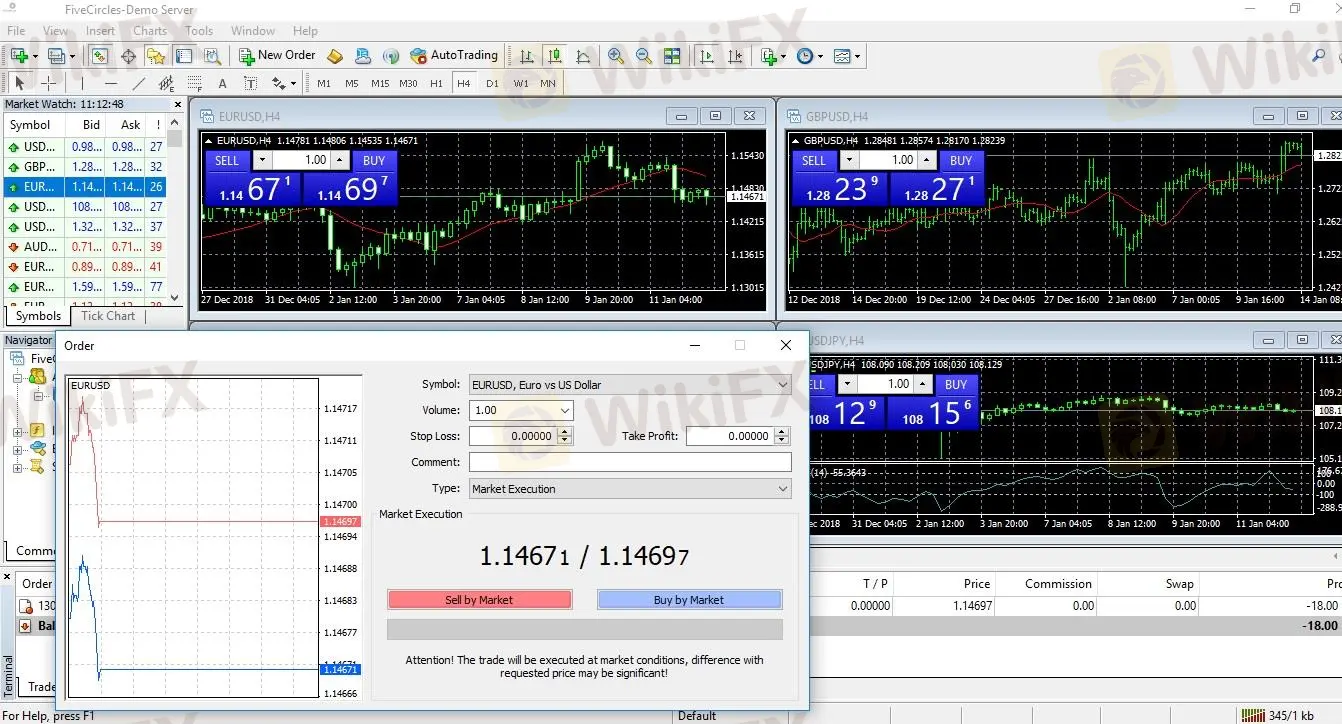Switch to the Tick Chart tab
1342x724 pixels.
(108, 316)
